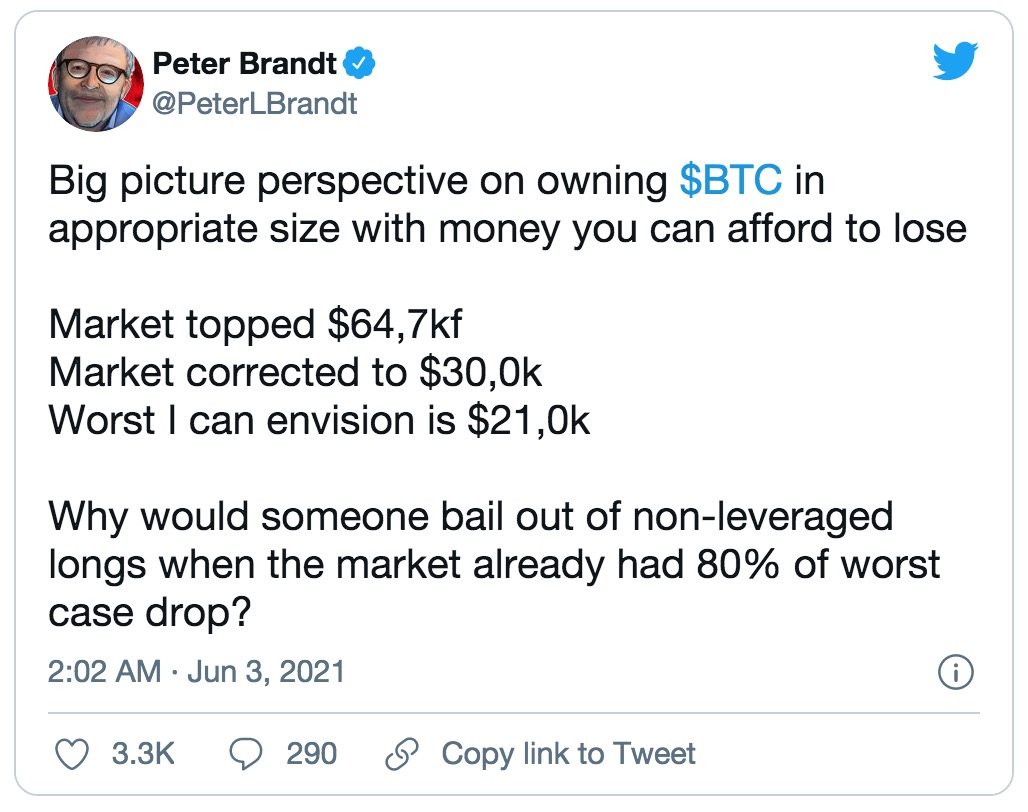Open the tweet info circle icon
Screen dimensions: 1028x812
956,672
